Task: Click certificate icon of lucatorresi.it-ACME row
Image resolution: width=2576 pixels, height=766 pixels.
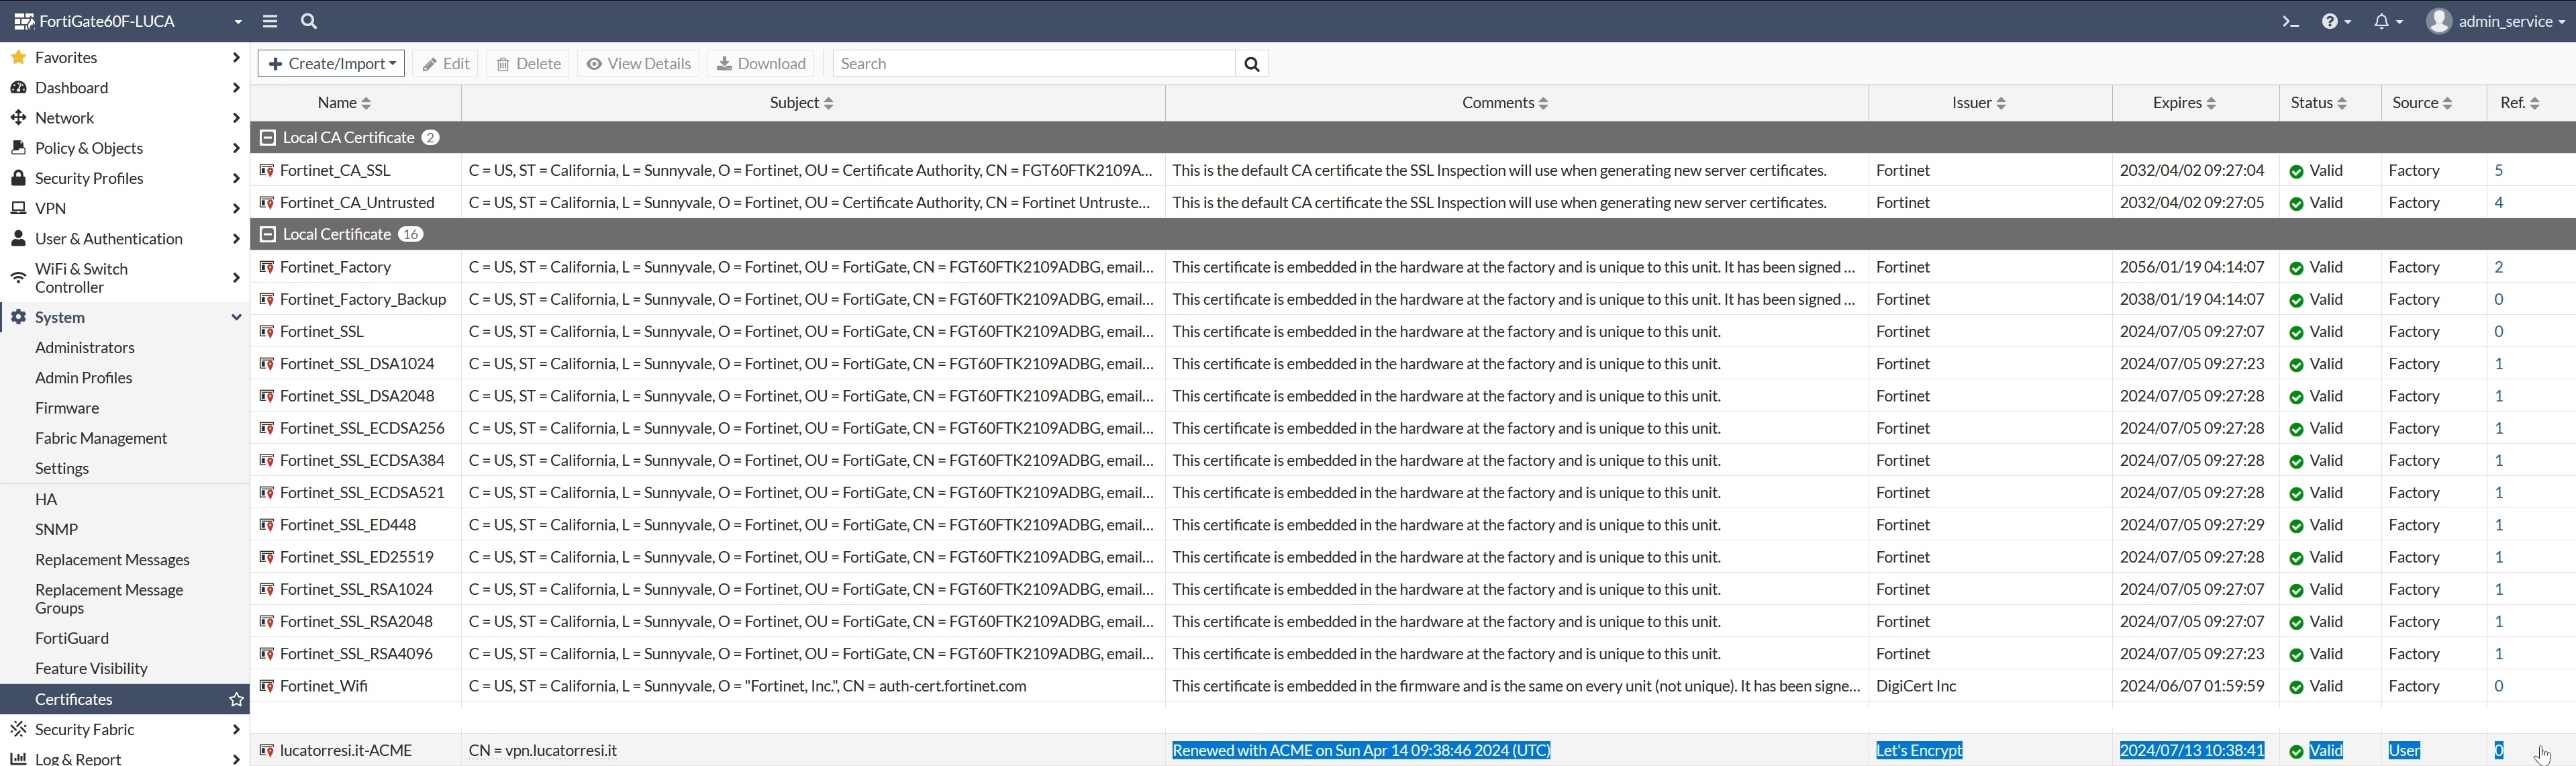Action: point(267,750)
